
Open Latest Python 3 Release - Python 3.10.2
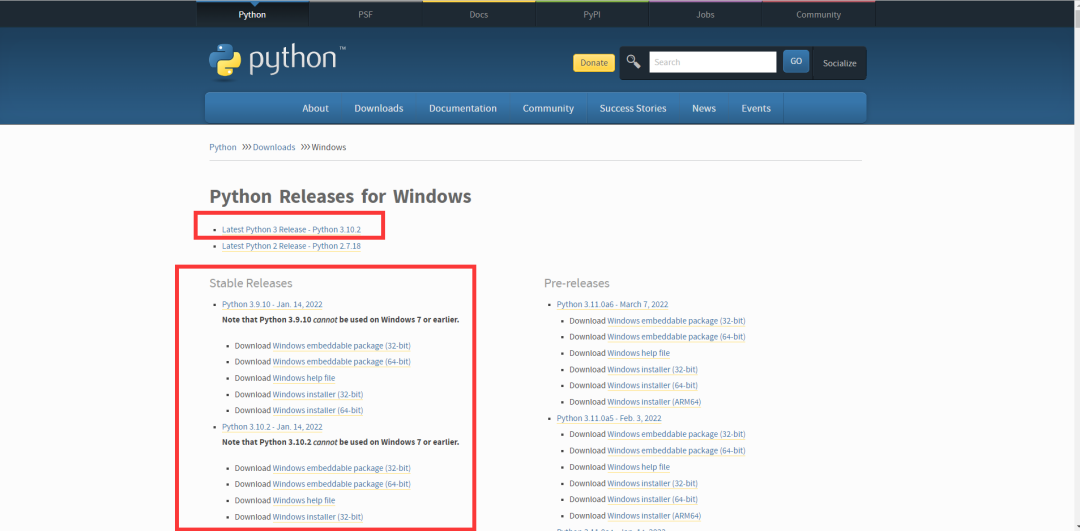click(291, 229)
